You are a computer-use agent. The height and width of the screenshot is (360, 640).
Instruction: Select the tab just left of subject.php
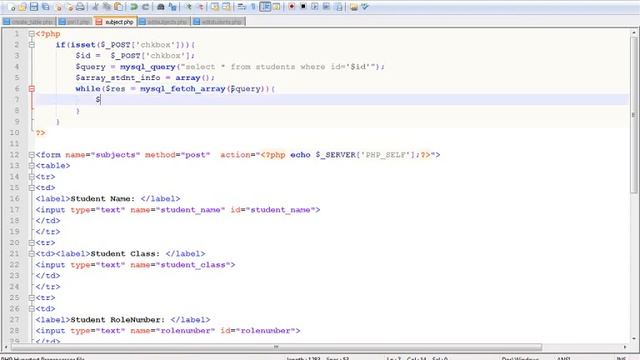coord(75,22)
